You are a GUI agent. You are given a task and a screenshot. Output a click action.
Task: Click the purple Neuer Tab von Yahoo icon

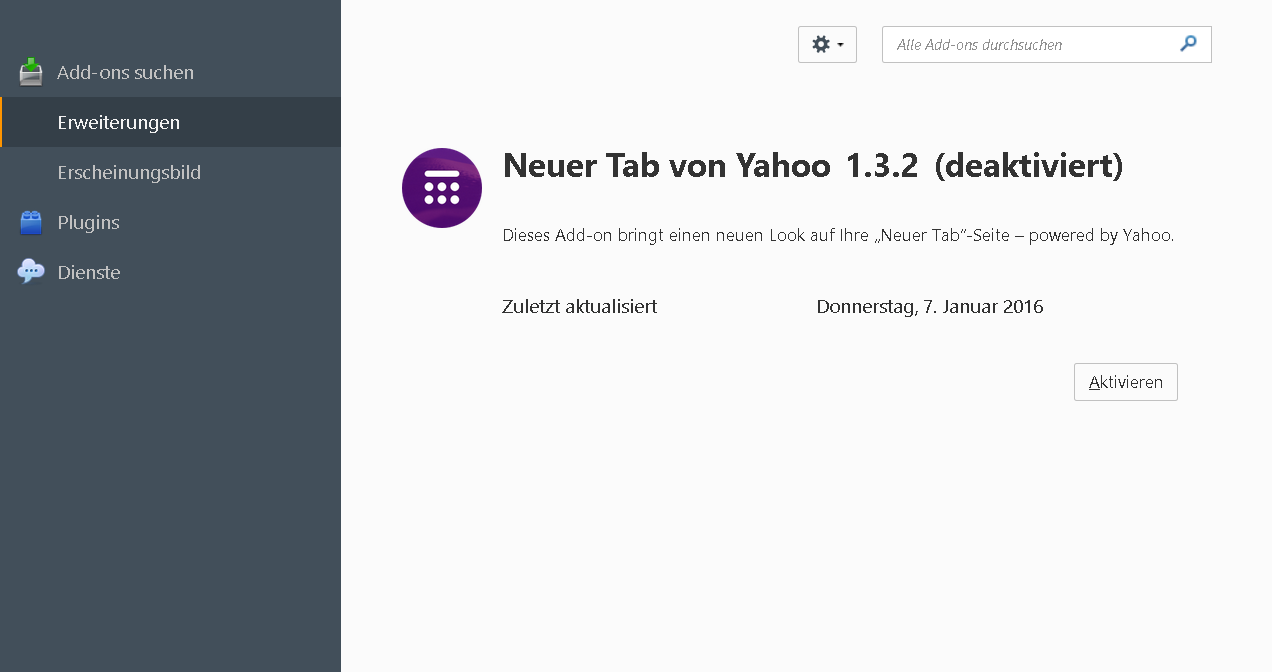pos(442,188)
